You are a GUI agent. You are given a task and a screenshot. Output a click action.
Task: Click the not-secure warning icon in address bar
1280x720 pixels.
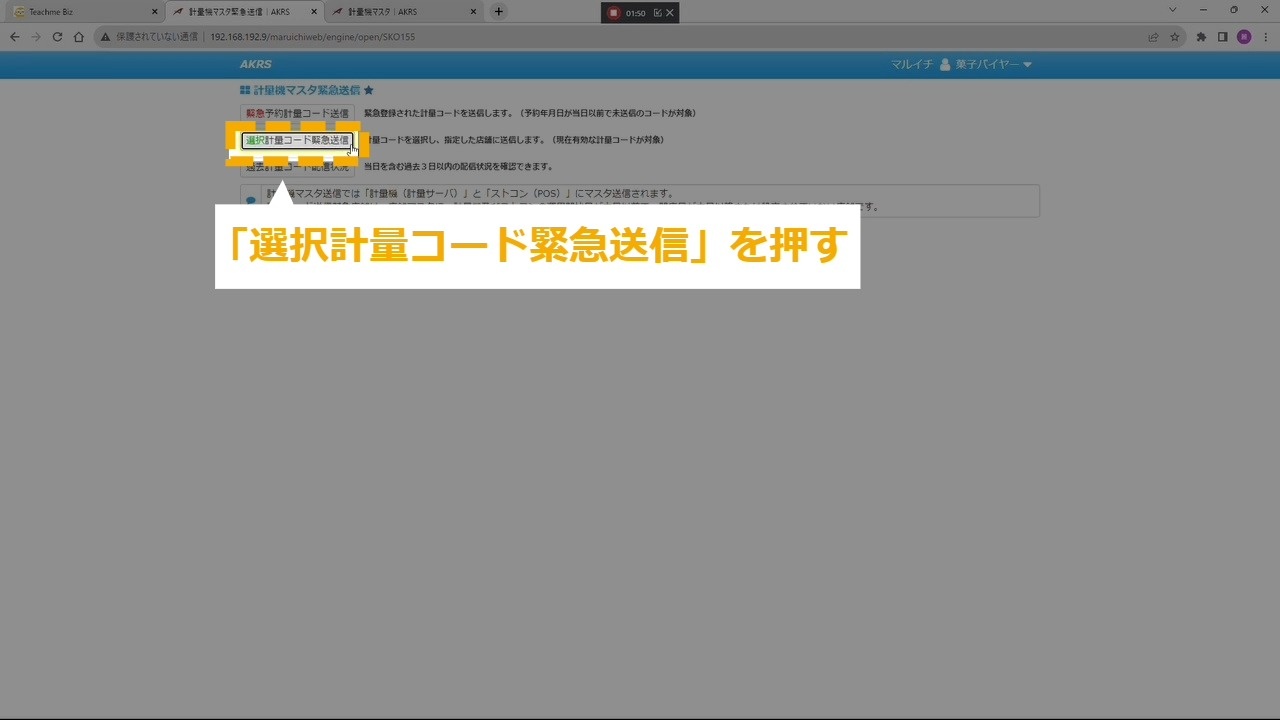pos(105,37)
